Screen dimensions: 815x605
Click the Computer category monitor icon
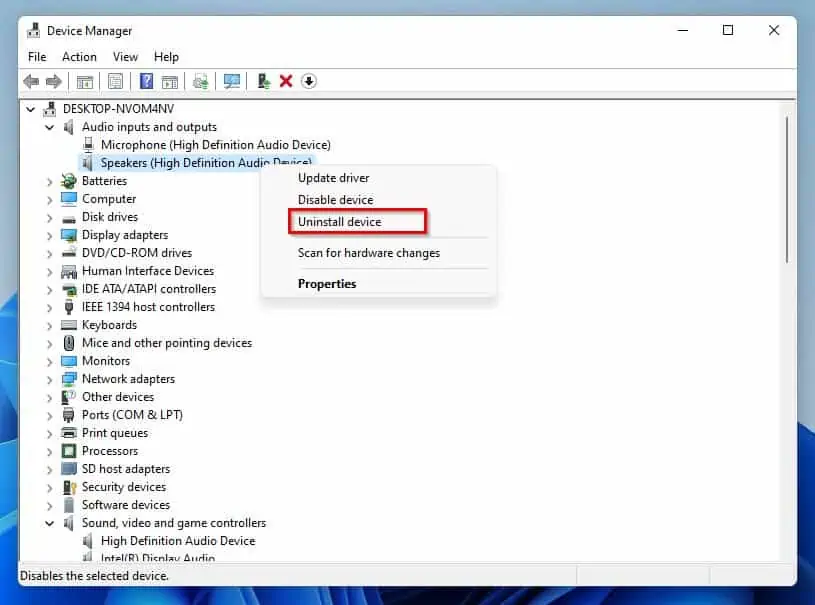click(69, 199)
